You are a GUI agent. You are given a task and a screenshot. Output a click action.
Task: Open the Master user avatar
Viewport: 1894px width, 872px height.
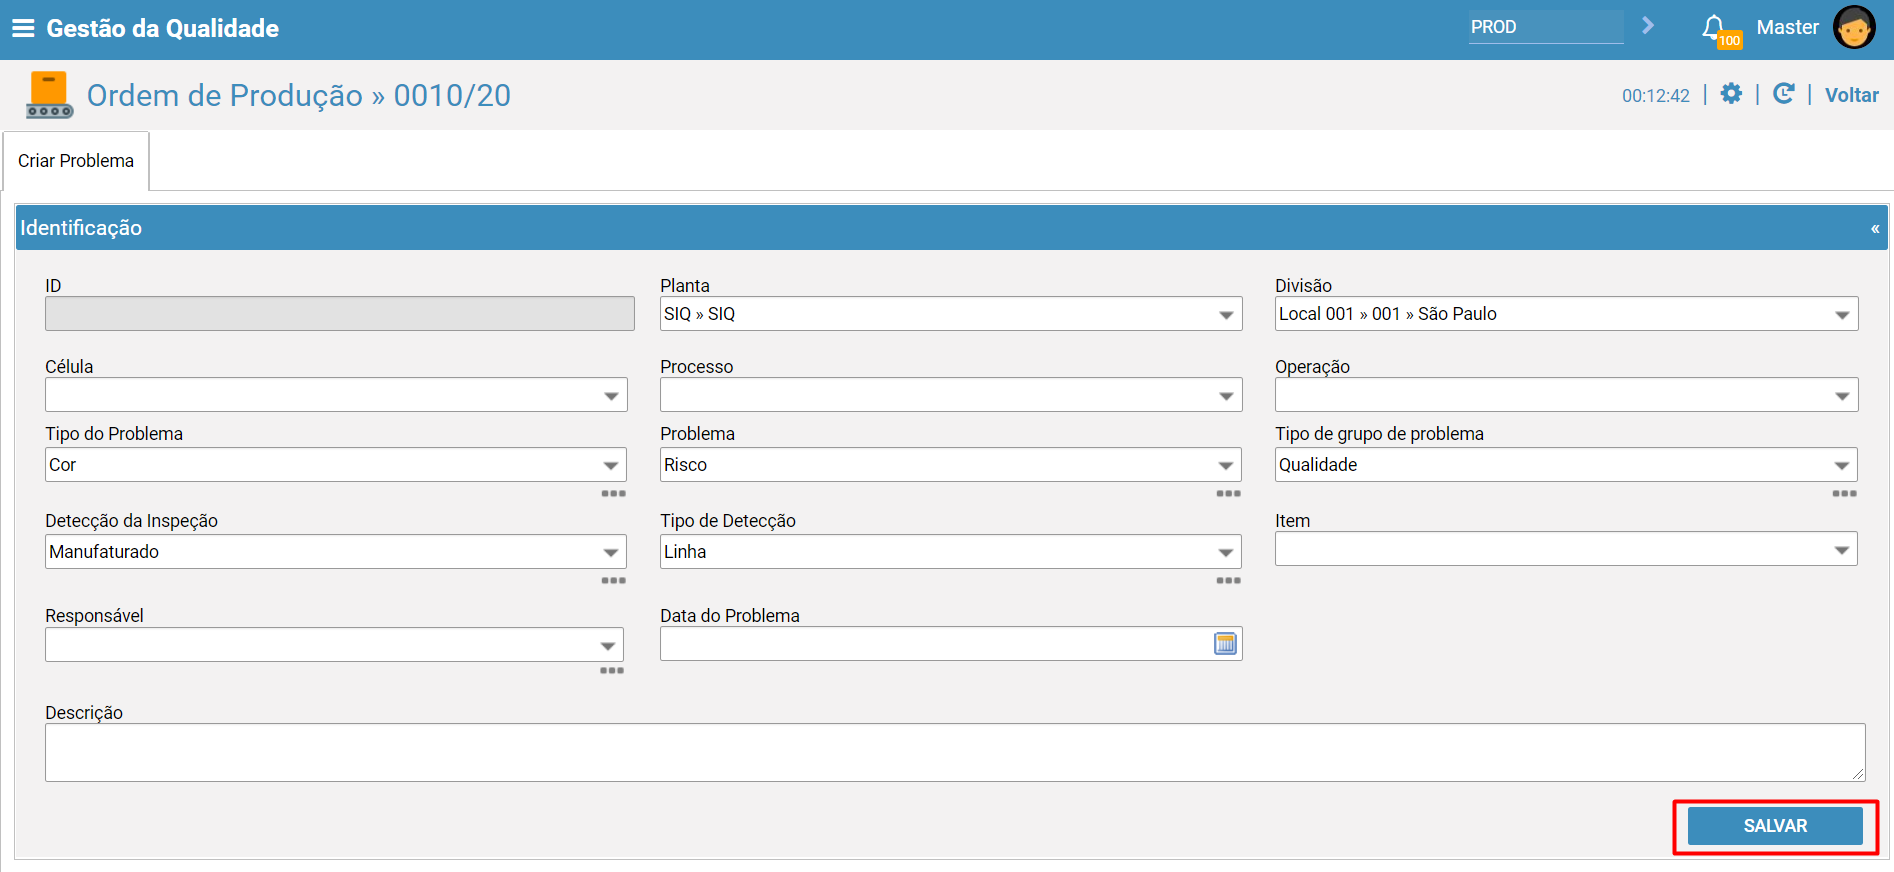point(1854,27)
